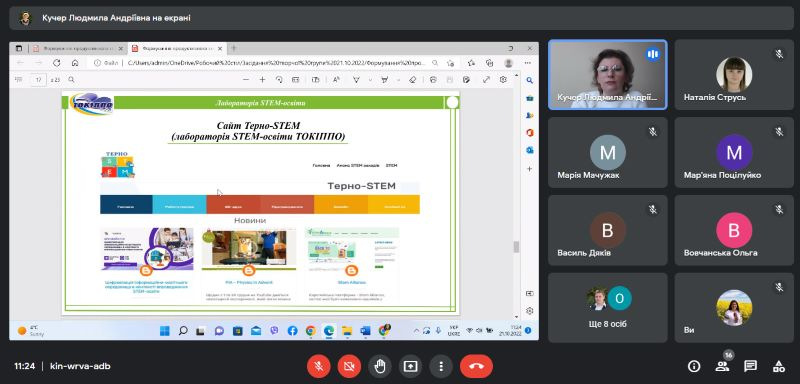Image resolution: width=800 pixels, height=384 pixels.
Task: Zoom out the PDF with the minus button
Action: (x=246, y=80)
